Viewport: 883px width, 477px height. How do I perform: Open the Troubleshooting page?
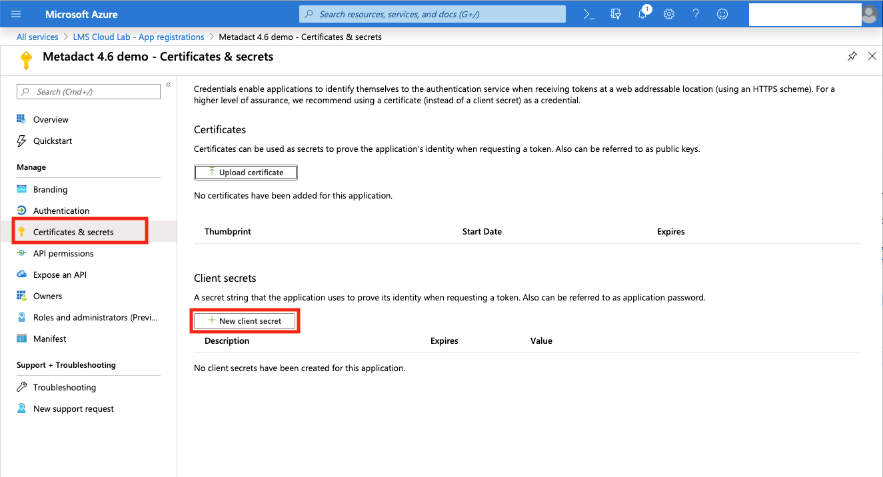tap(64, 387)
